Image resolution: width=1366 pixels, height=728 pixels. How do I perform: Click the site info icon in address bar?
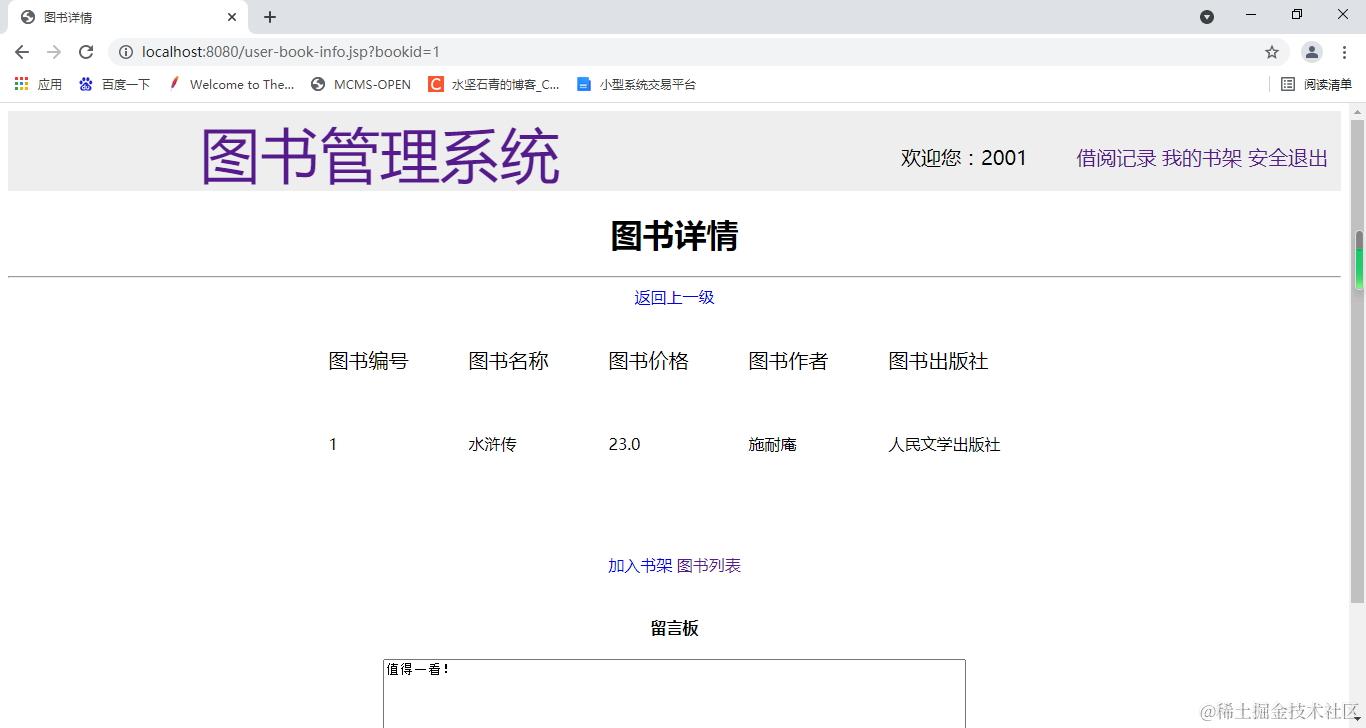point(126,51)
